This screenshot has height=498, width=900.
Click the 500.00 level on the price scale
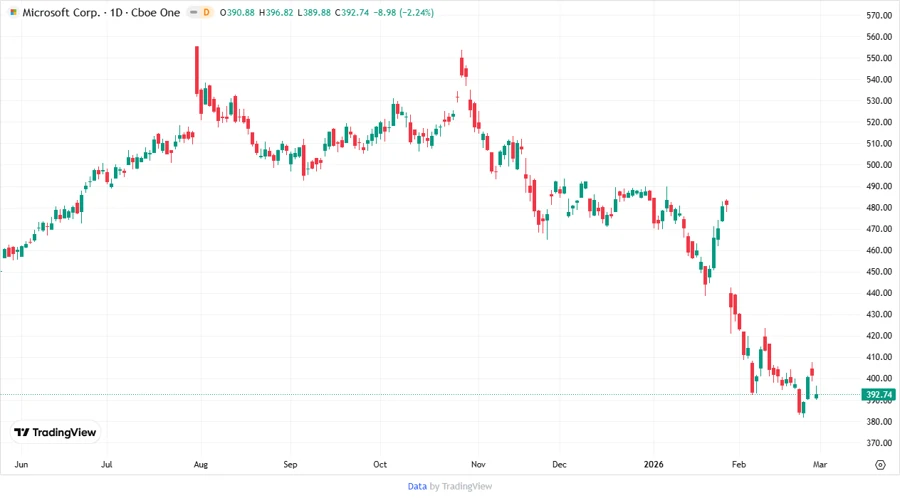[x=879, y=165]
